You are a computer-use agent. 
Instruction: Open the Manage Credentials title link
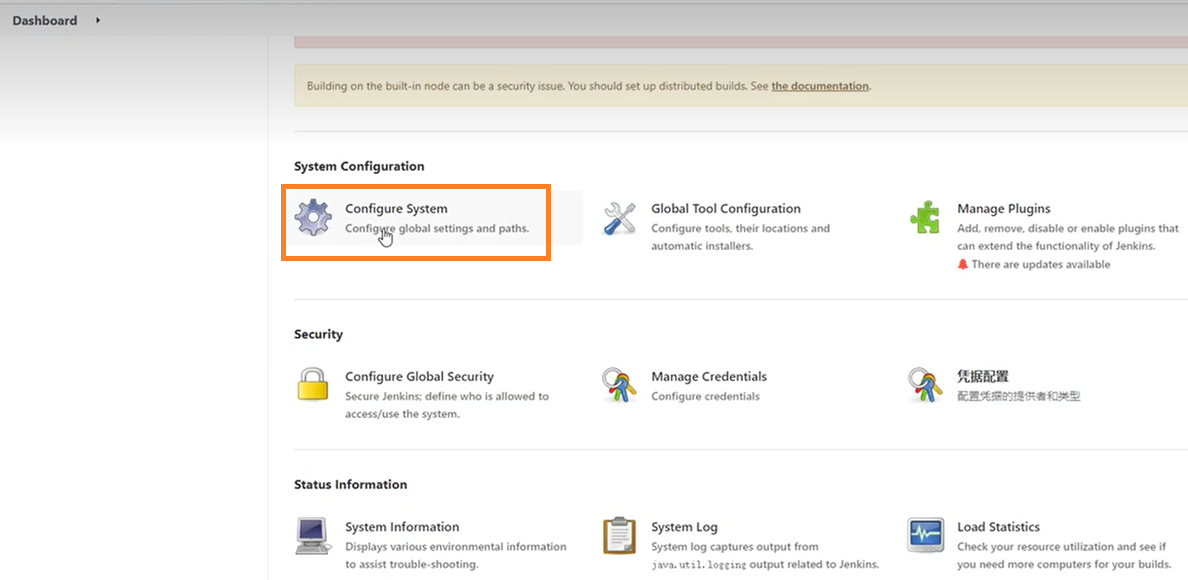(x=709, y=376)
